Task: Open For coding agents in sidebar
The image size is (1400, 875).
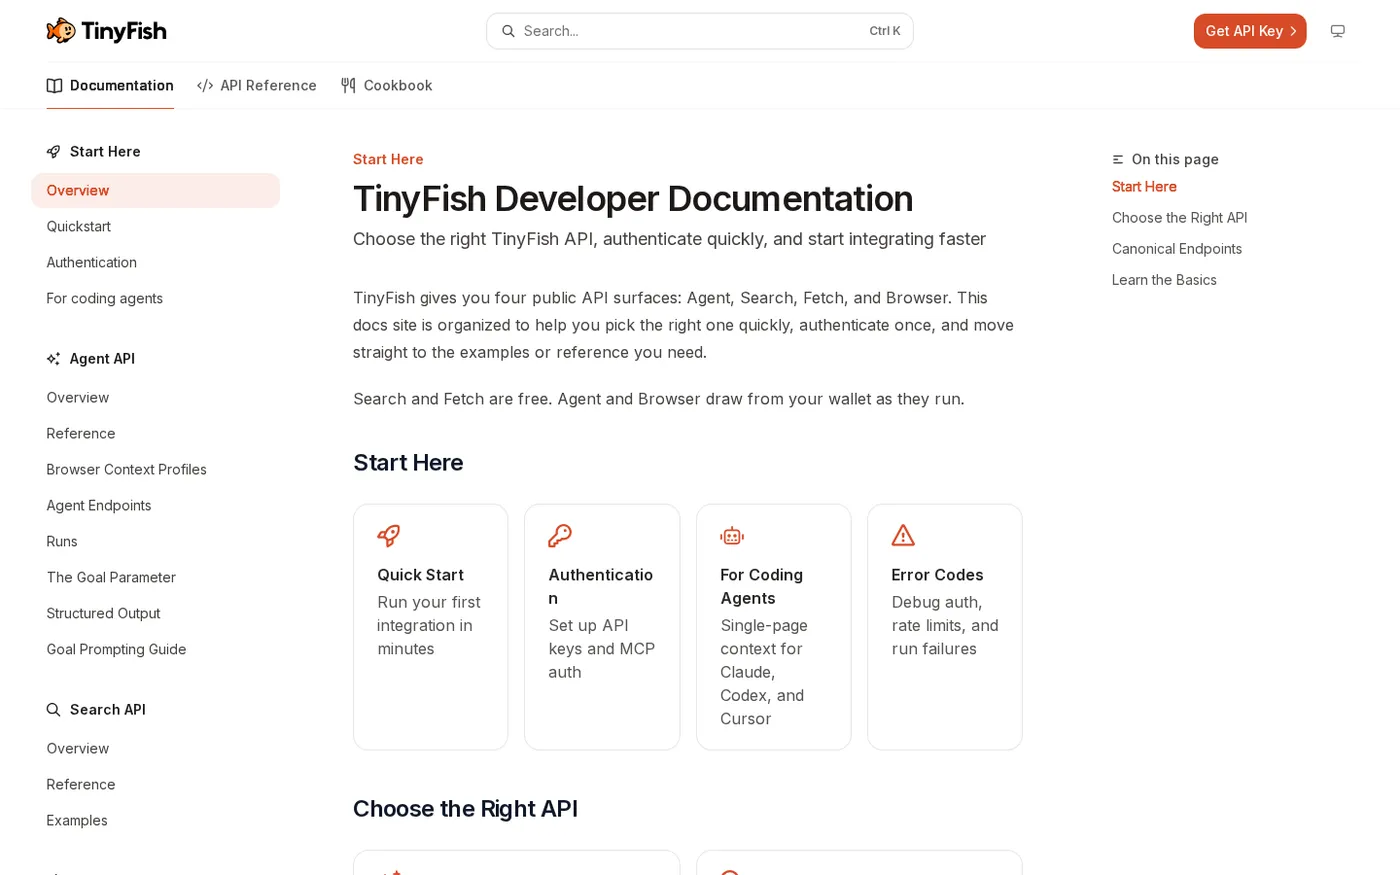Action: pos(156,299)
